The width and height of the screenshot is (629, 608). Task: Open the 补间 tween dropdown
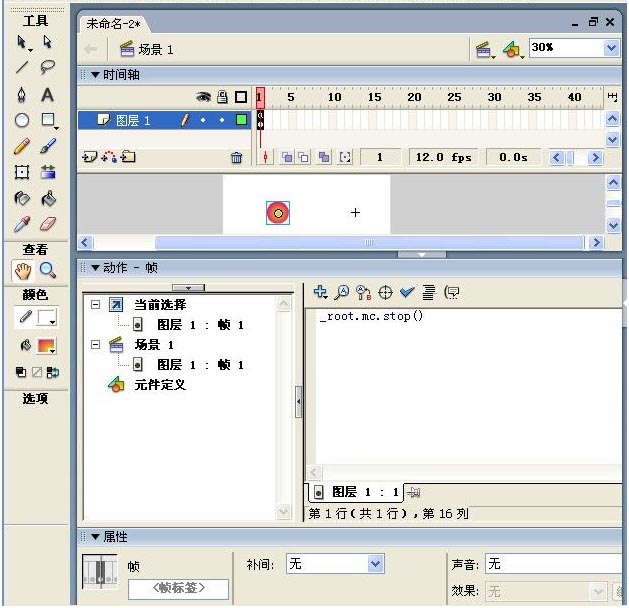tap(376, 564)
